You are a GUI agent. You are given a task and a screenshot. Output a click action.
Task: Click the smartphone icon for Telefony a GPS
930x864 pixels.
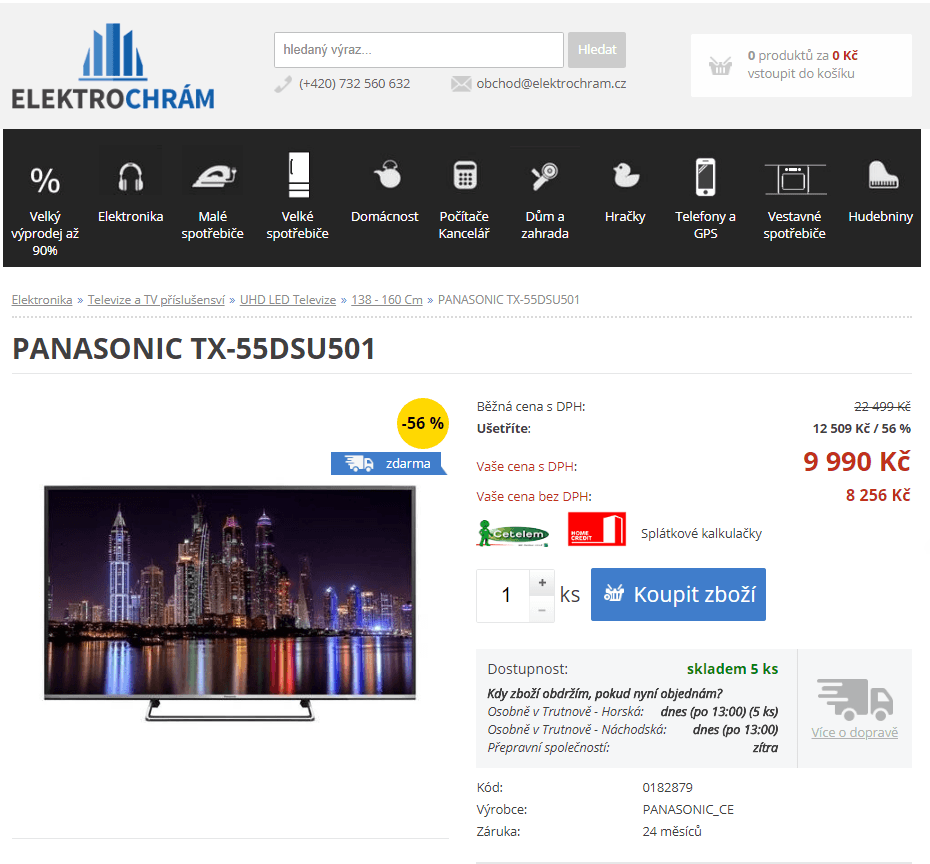[705, 177]
